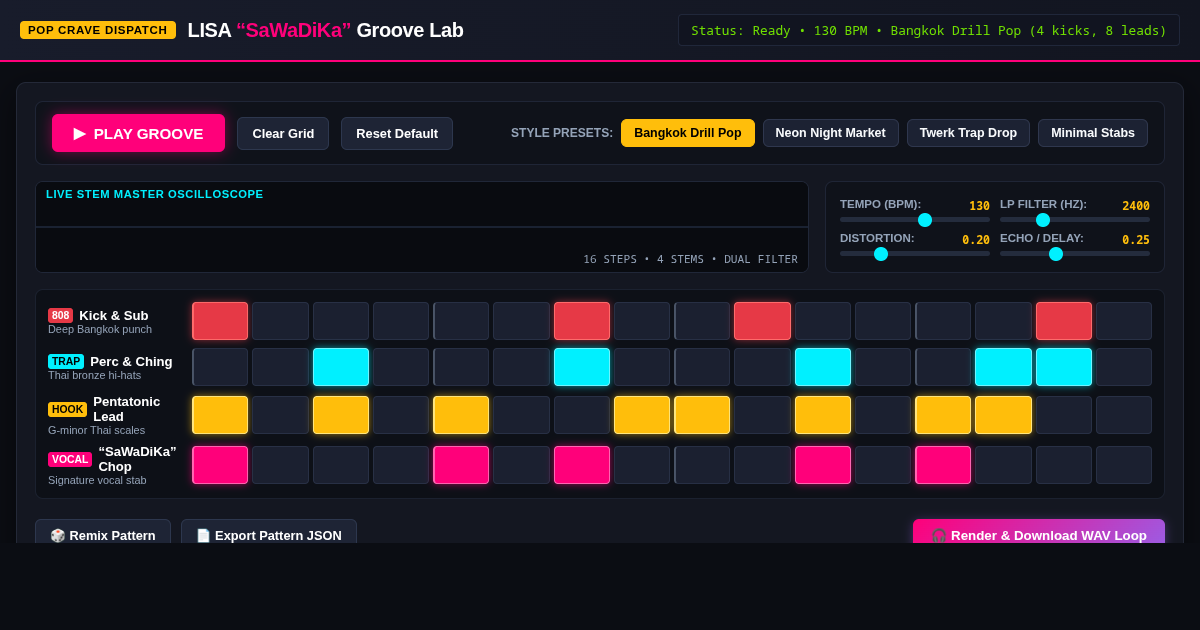
Task: Enable Kick & Sub step 16
Action: tap(1124, 321)
